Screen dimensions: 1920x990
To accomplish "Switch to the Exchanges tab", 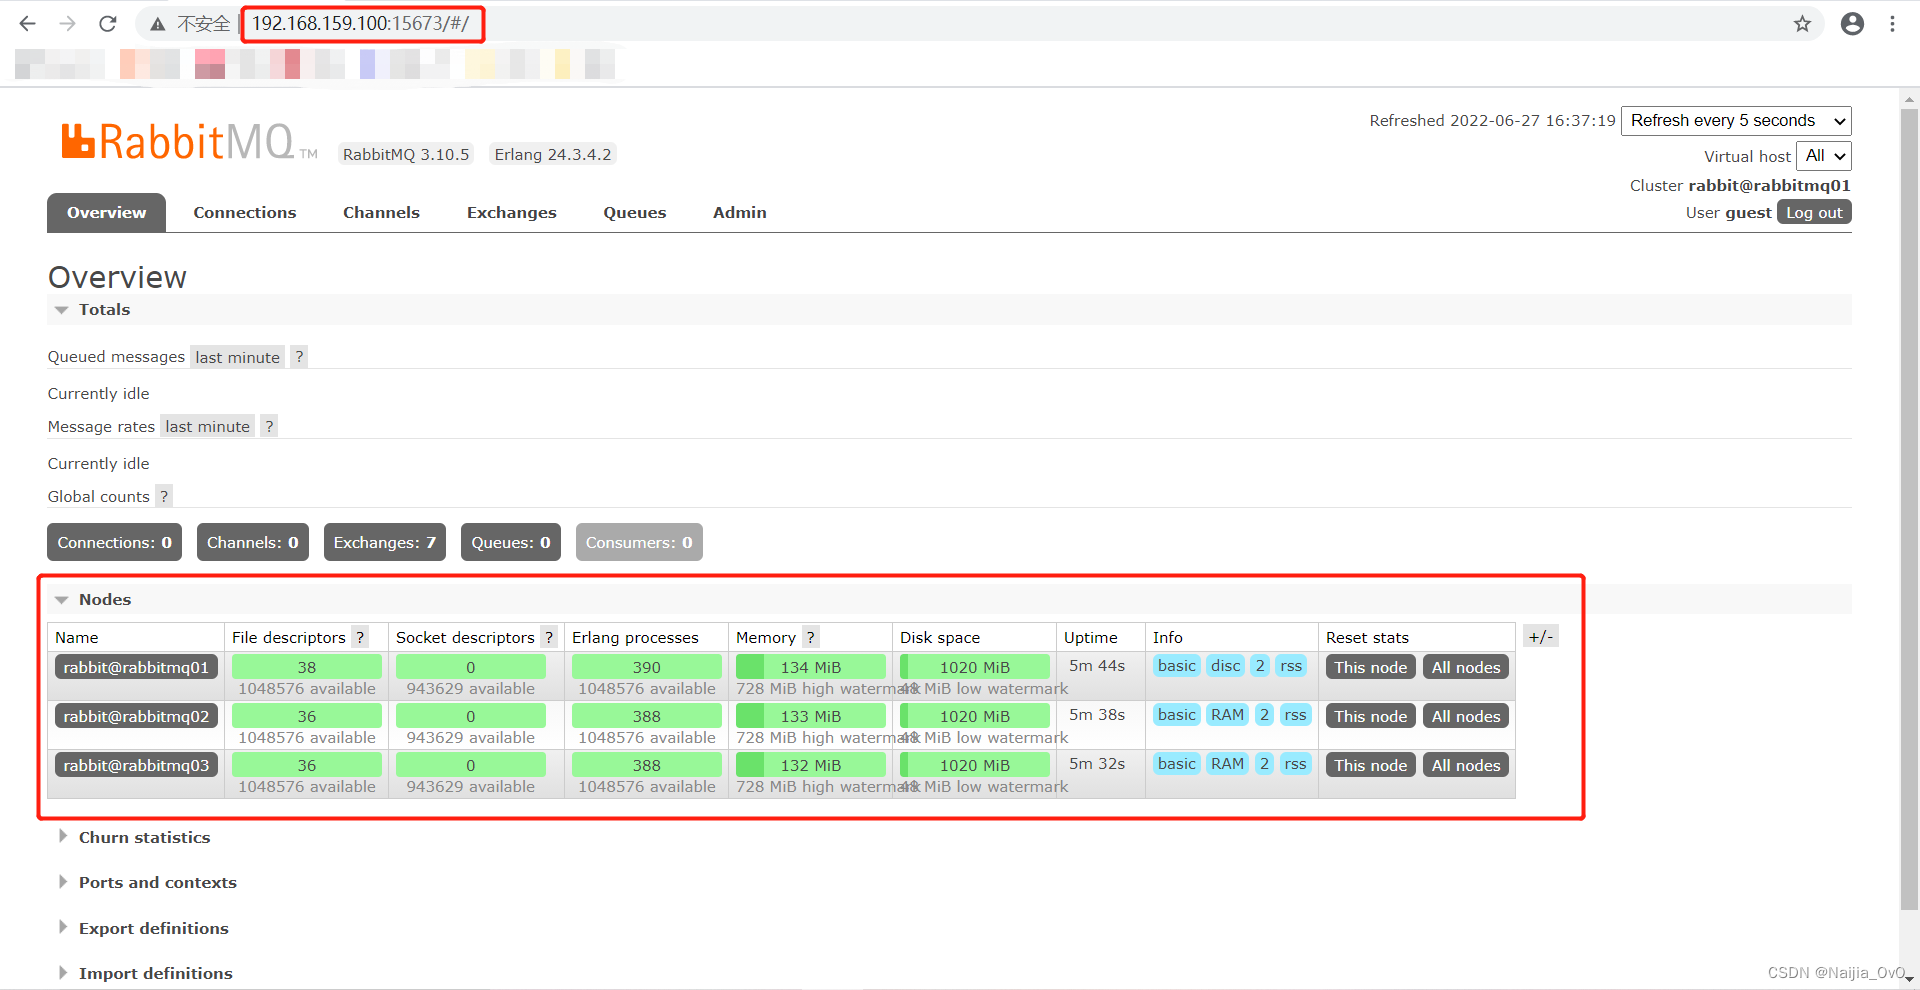I will 511,212.
